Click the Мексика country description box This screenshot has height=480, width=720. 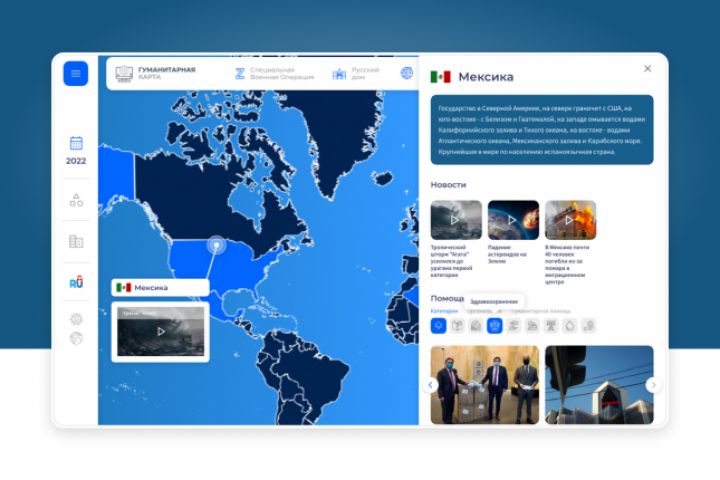[x=542, y=130]
